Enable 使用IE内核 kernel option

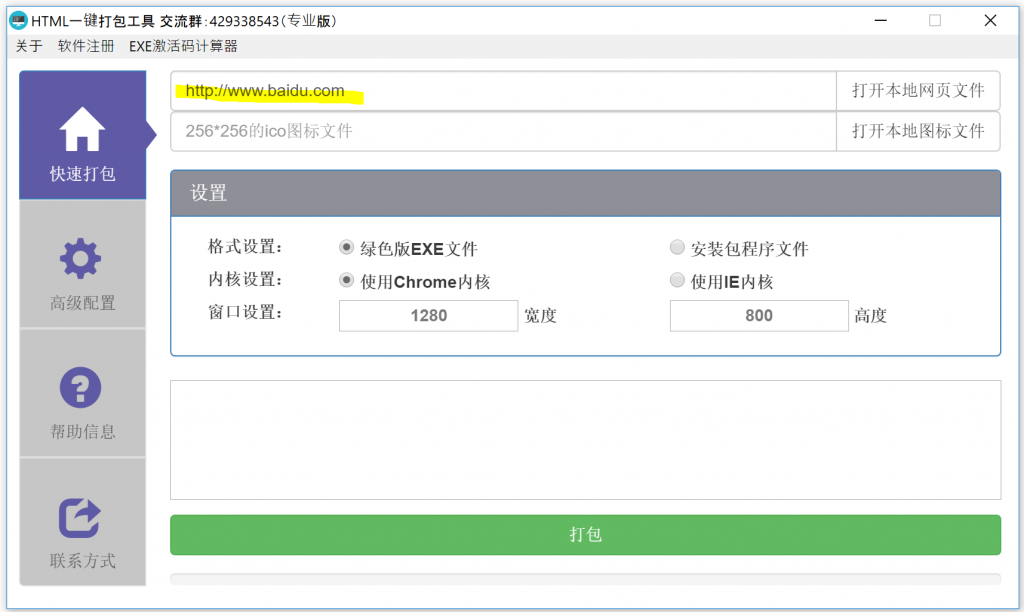click(677, 280)
